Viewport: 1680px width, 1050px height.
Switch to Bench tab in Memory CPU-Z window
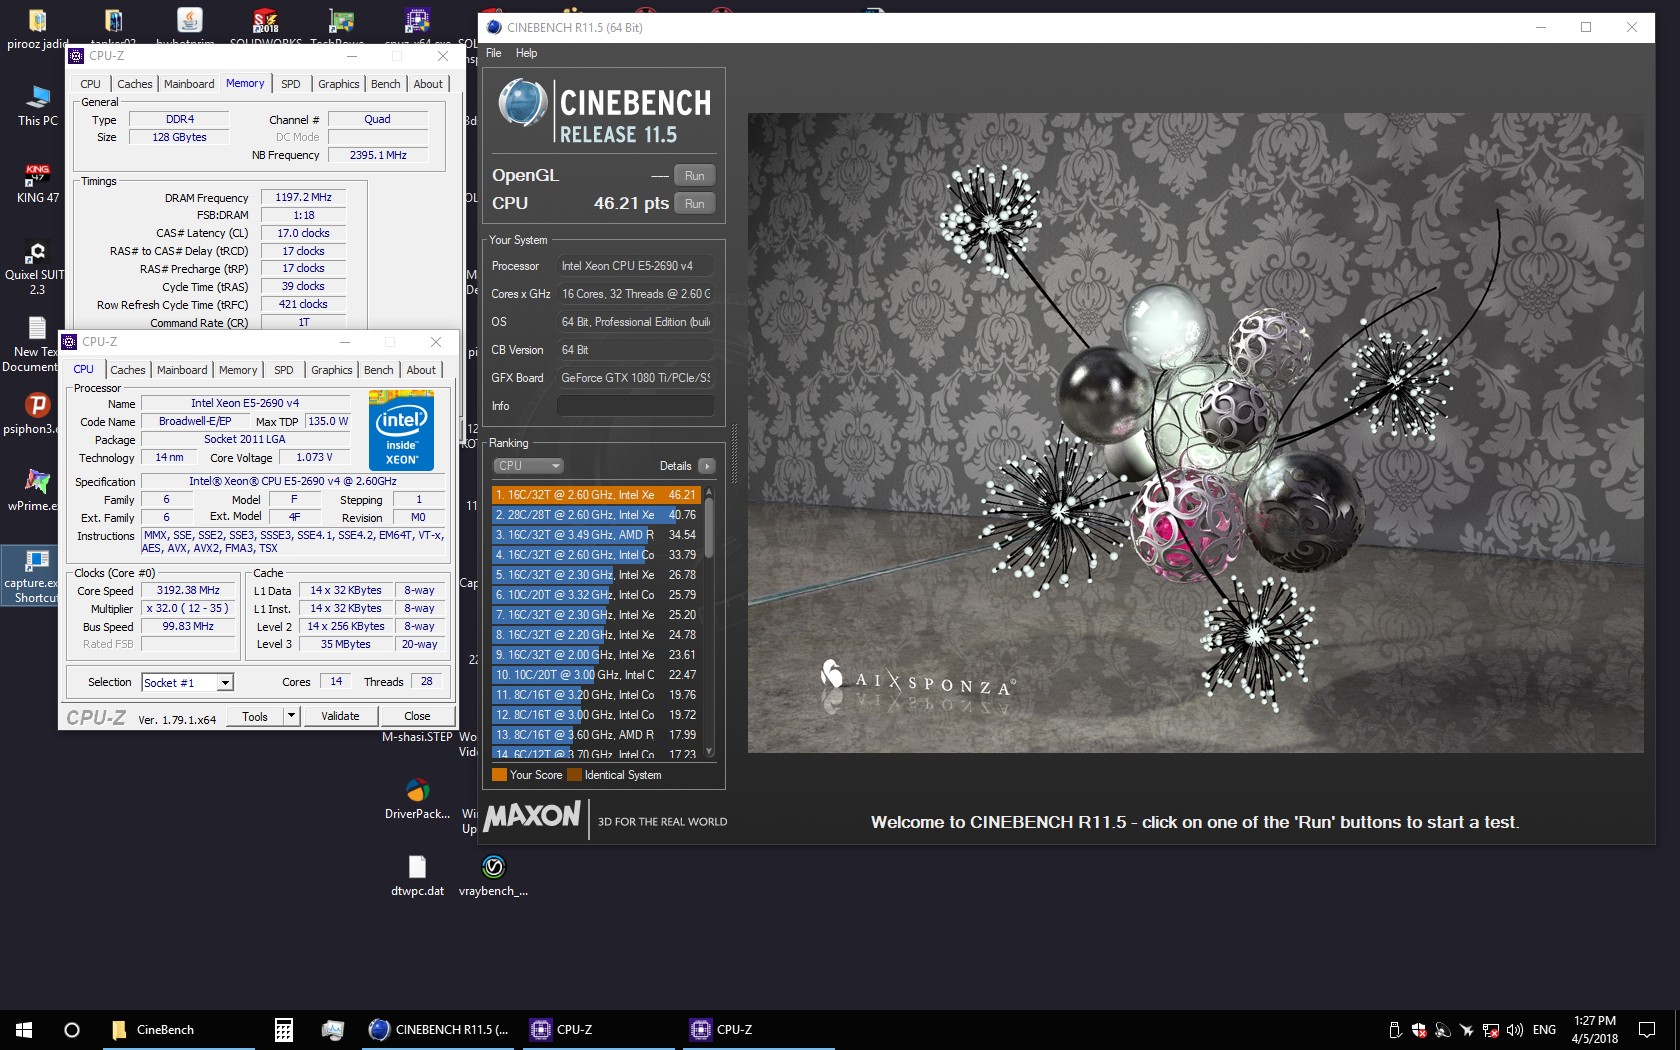click(385, 84)
